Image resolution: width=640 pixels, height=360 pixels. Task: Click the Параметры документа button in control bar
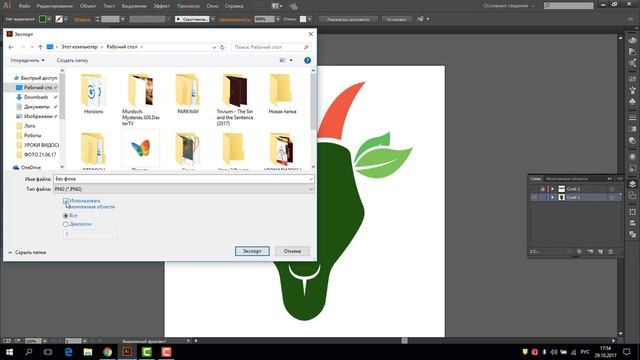(348, 19)
